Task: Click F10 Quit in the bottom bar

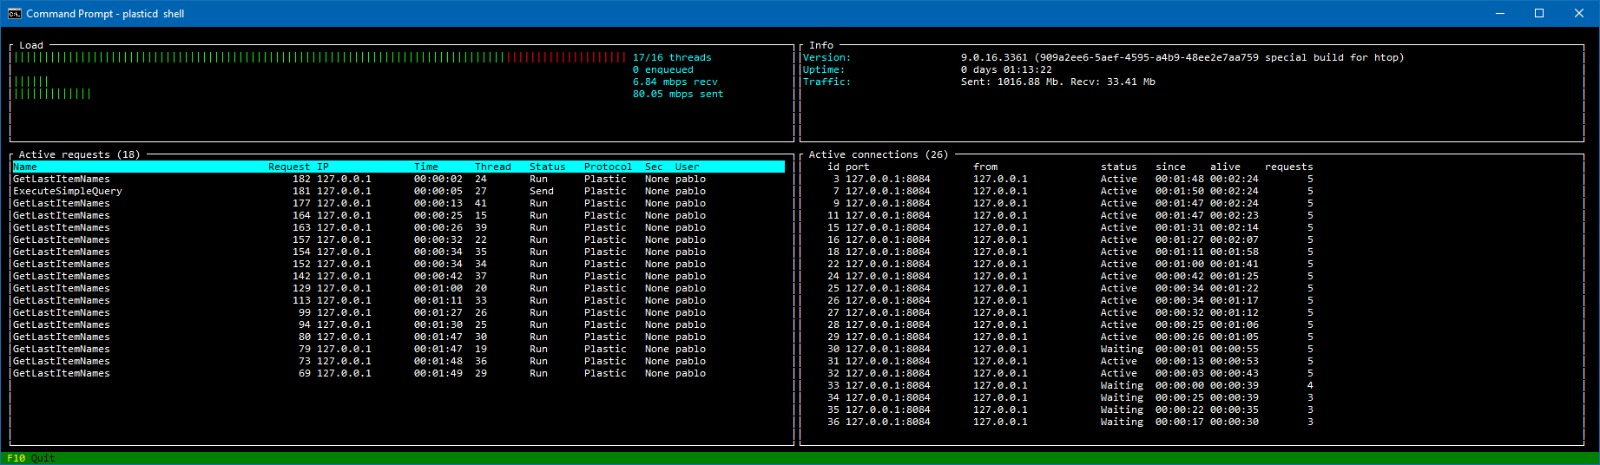Action: point(31,458)
